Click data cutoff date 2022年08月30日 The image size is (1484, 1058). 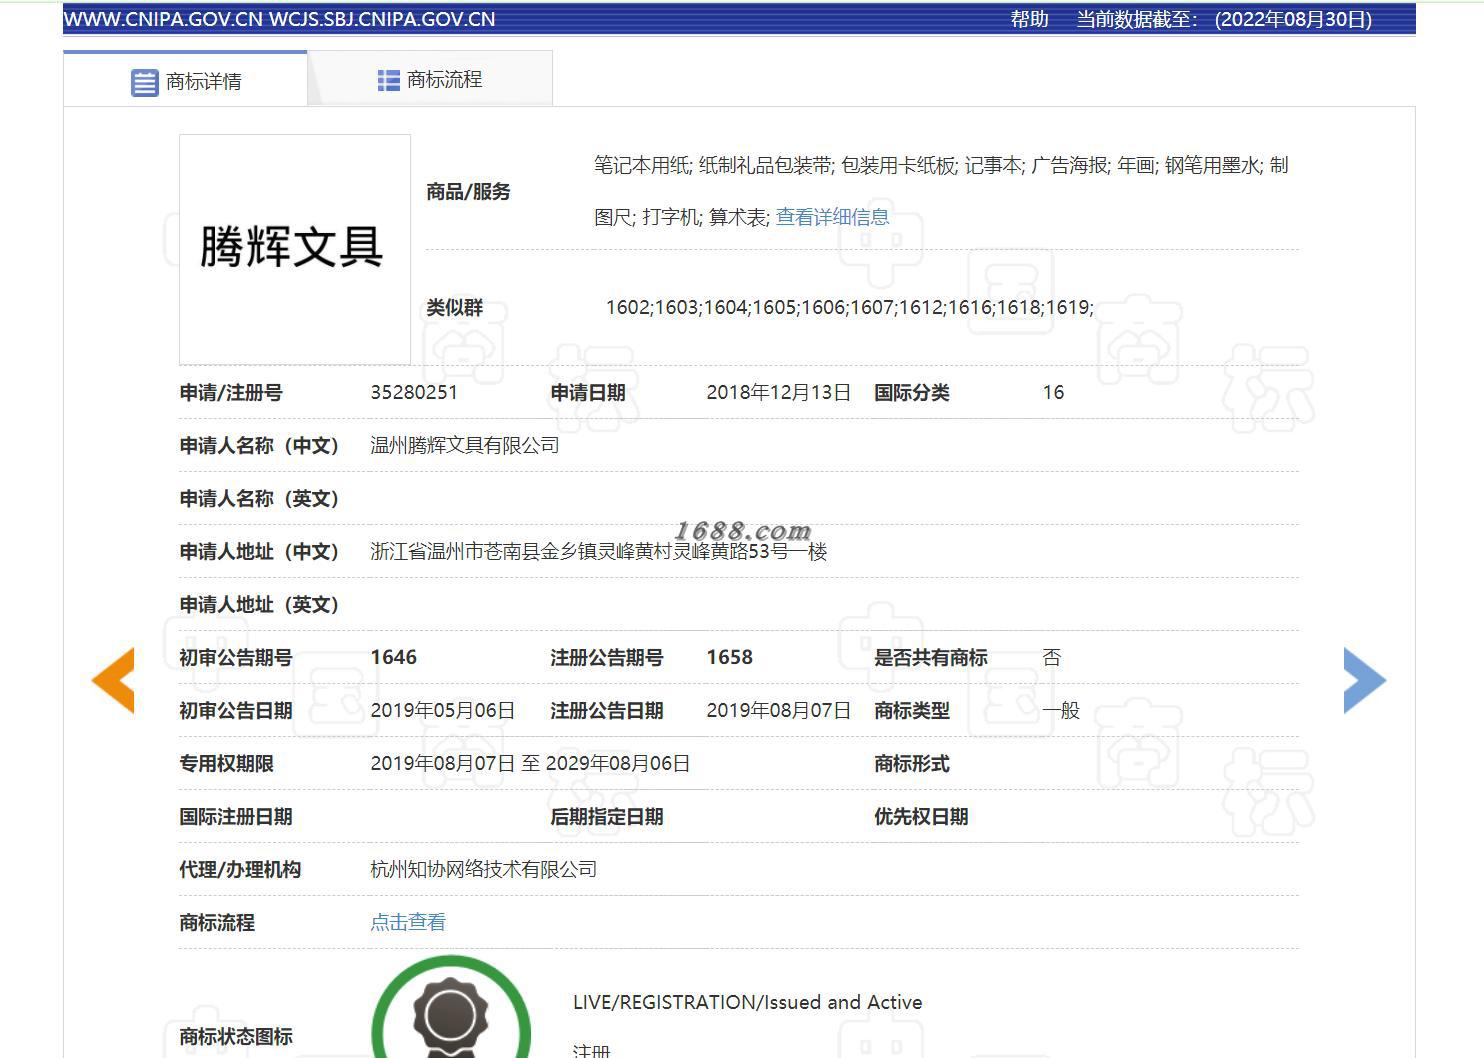point(1294,19)
